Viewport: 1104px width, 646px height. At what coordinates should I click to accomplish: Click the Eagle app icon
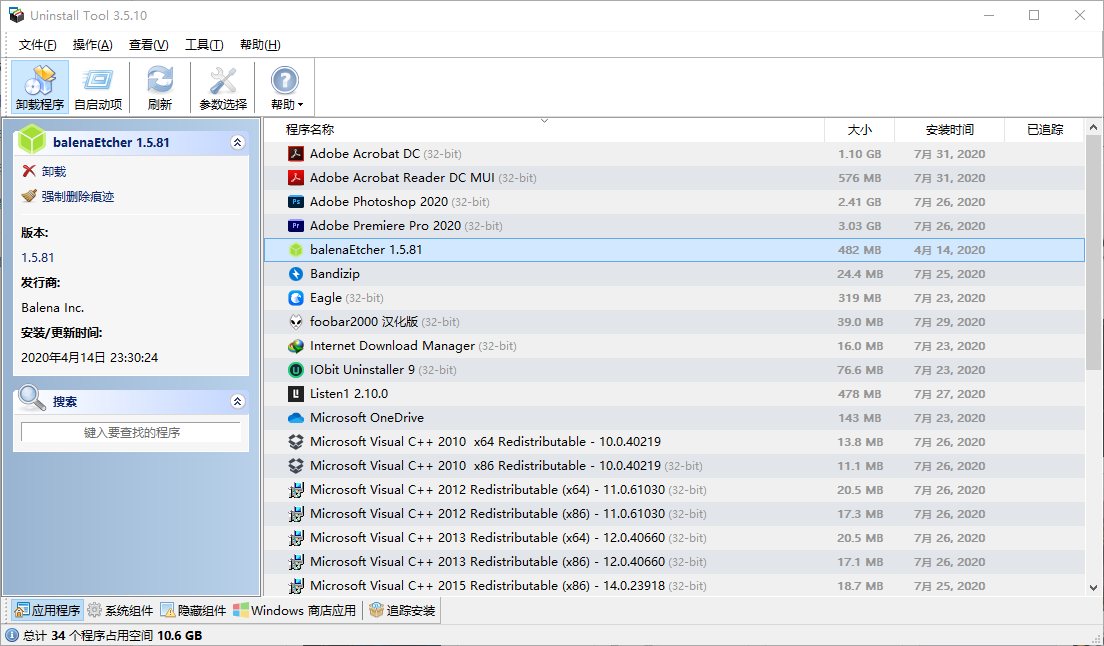point(296,298)
